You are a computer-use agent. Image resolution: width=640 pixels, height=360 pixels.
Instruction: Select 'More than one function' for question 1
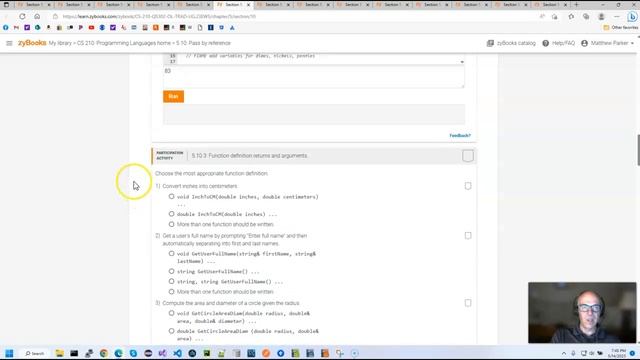171,224
